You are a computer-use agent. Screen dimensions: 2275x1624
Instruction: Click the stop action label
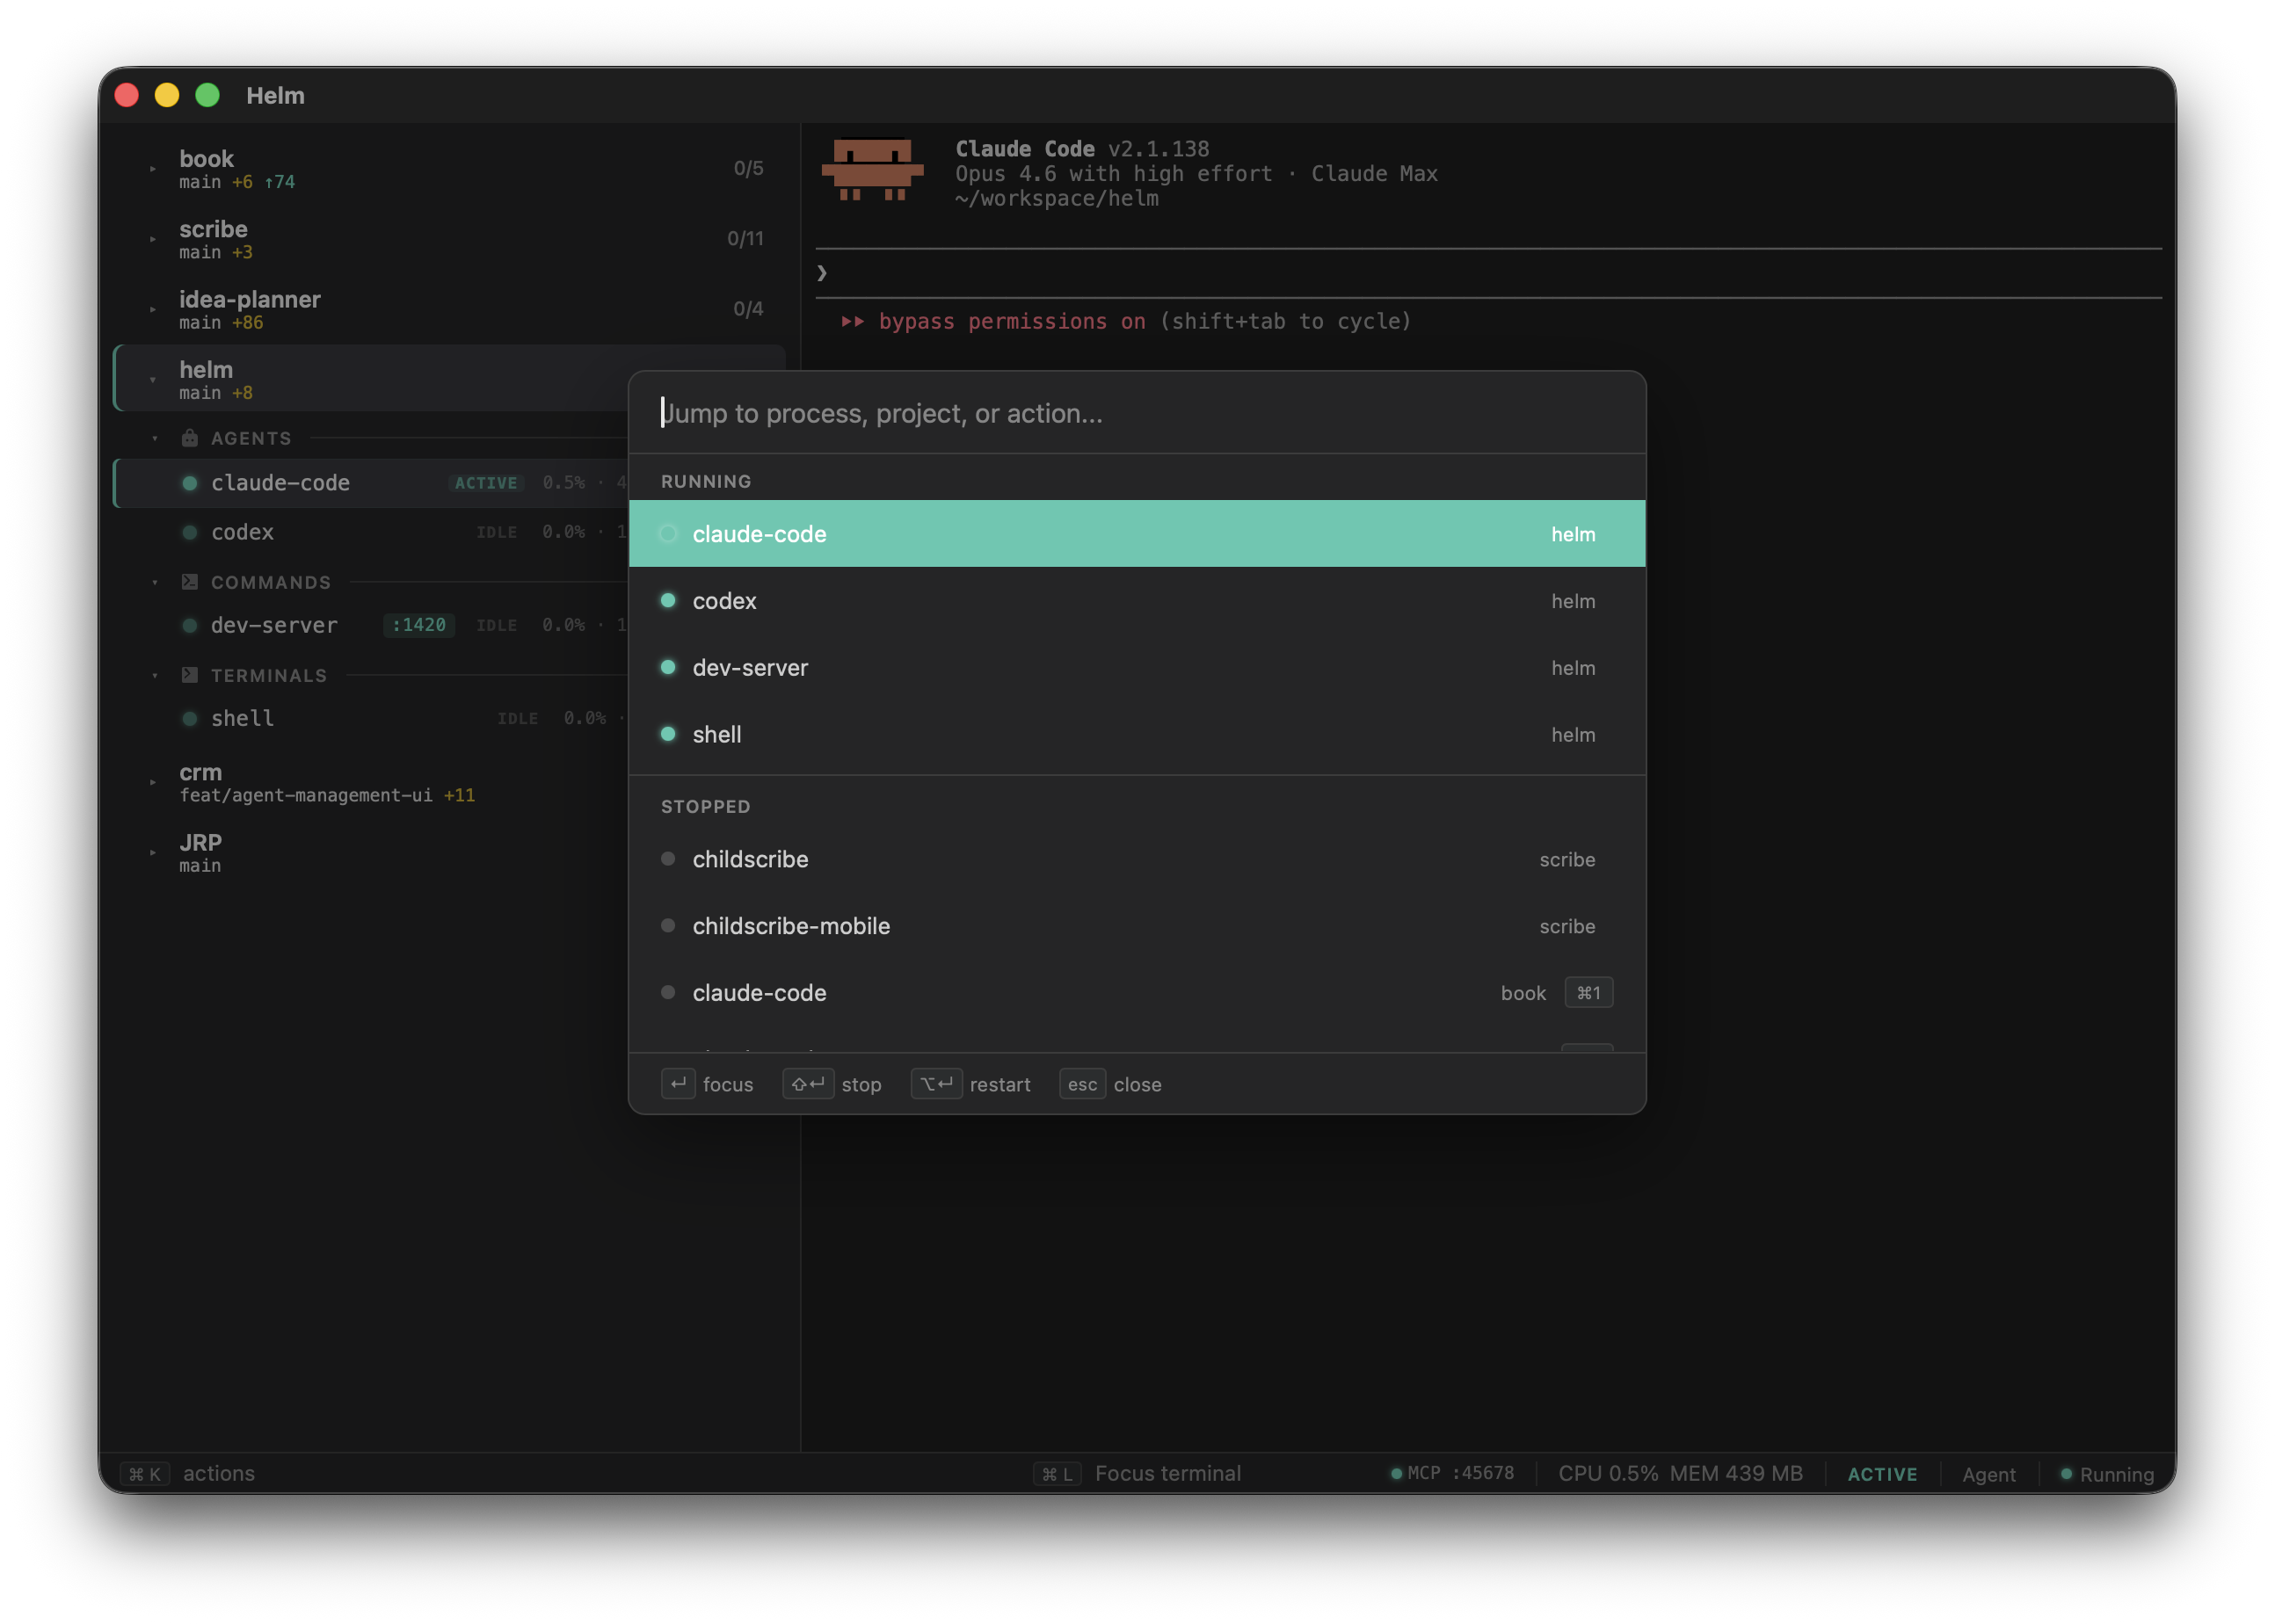(861, 1085)
